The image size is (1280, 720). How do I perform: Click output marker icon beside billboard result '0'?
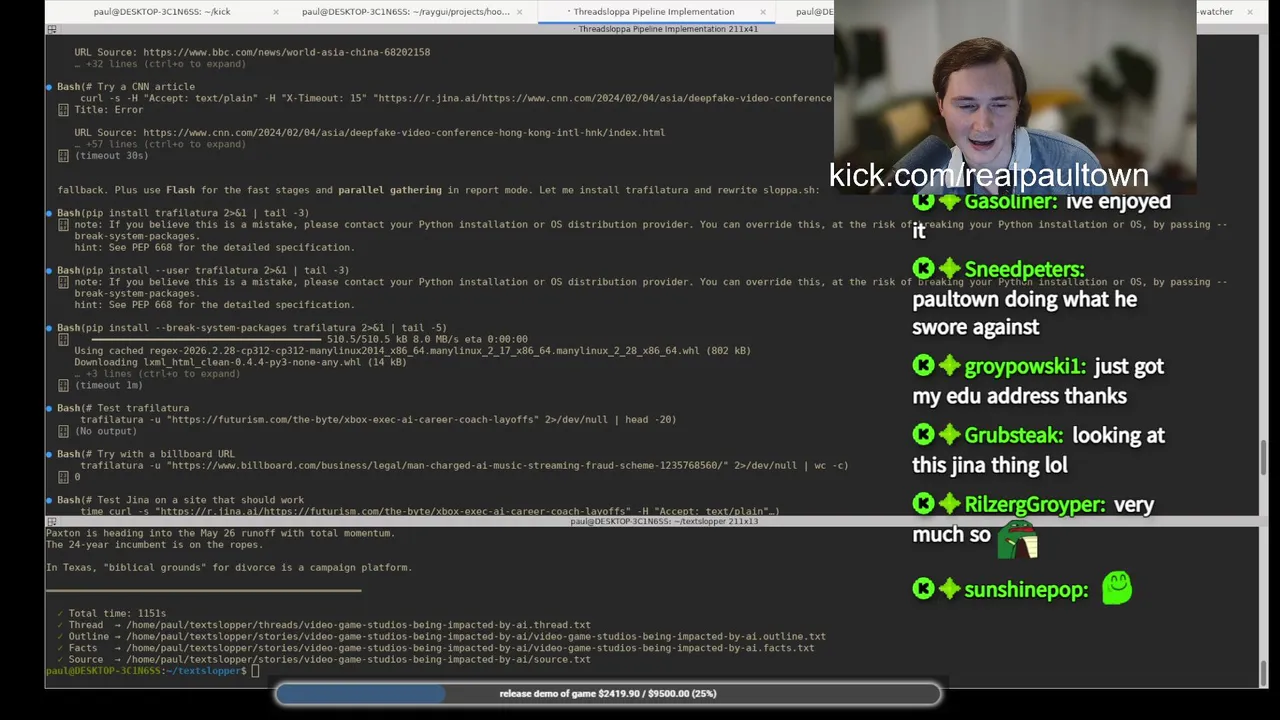(x=63, y=478)
